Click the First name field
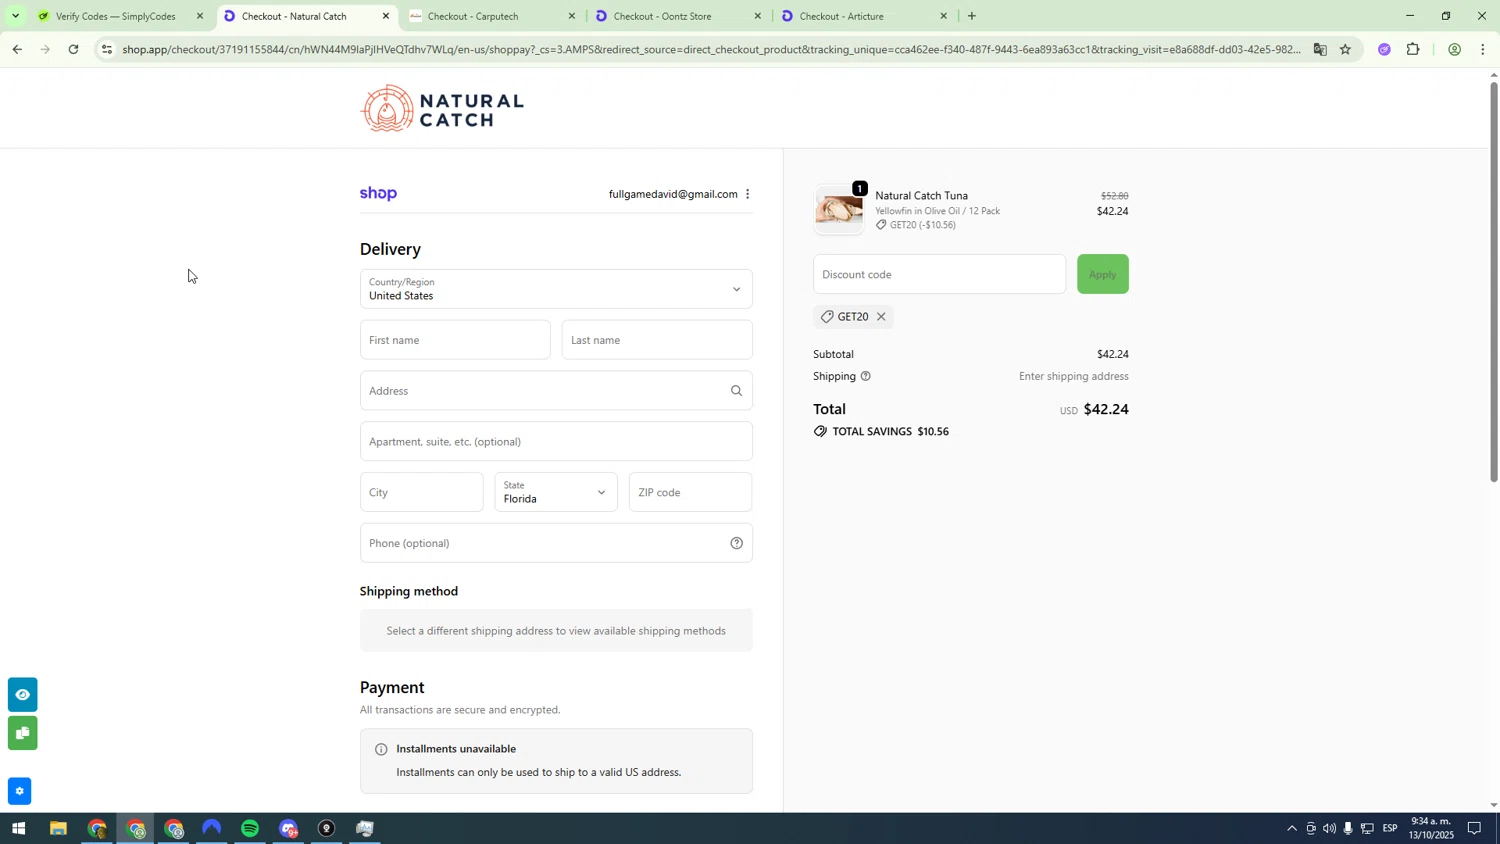 pyautogui.click(x=455, y=340)
